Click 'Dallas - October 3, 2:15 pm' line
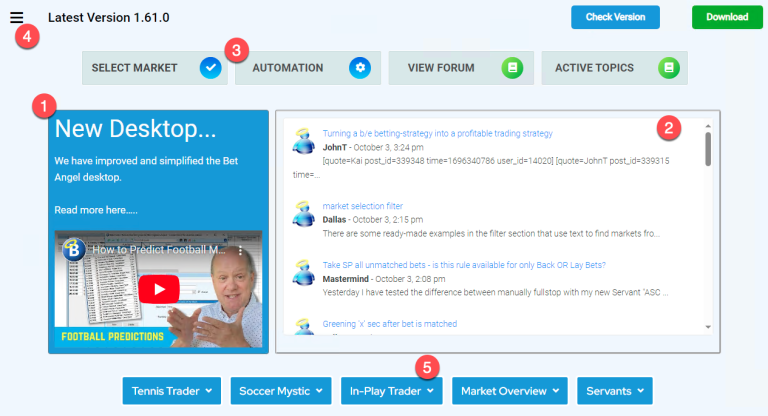Image resolution: width=768 pixels, height=416 pixels. (373, 220)
